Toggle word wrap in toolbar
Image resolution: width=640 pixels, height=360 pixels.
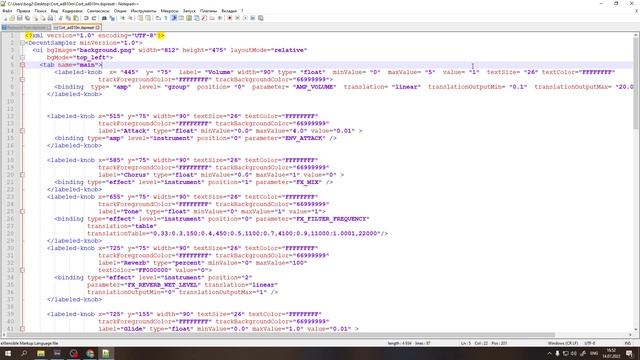click(157, 18)
